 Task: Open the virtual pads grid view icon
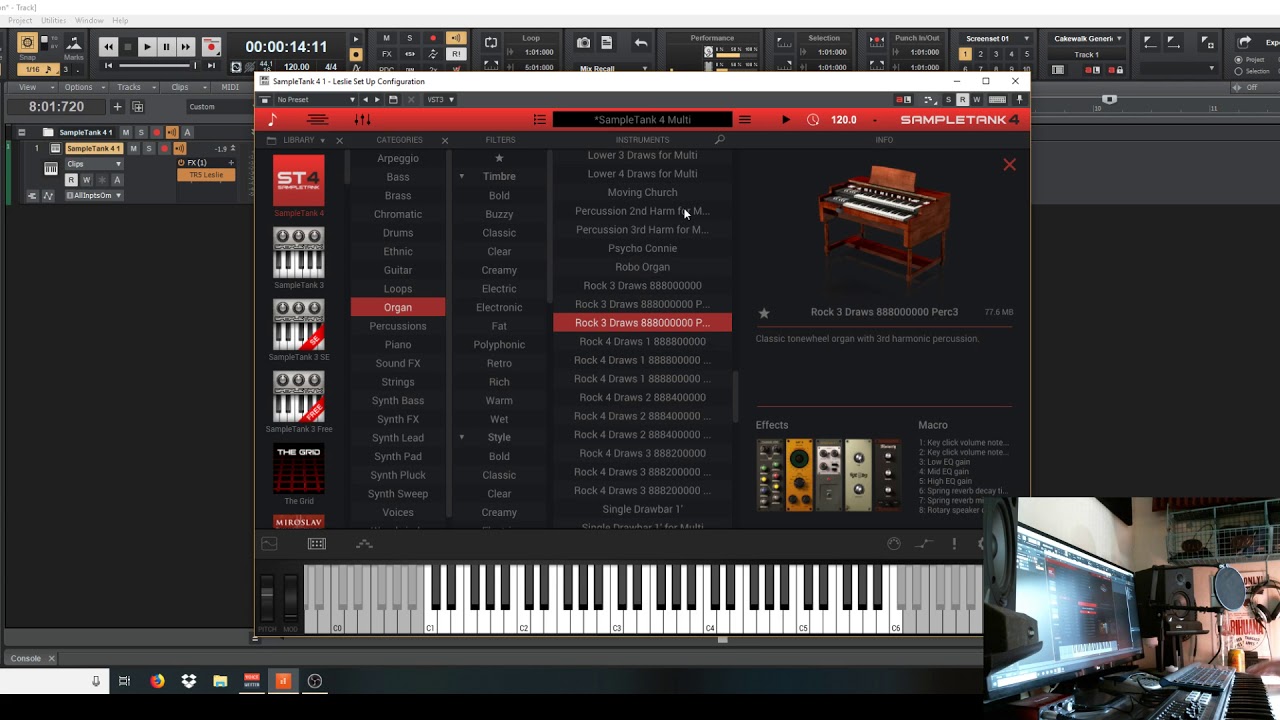tap(317, 543)
